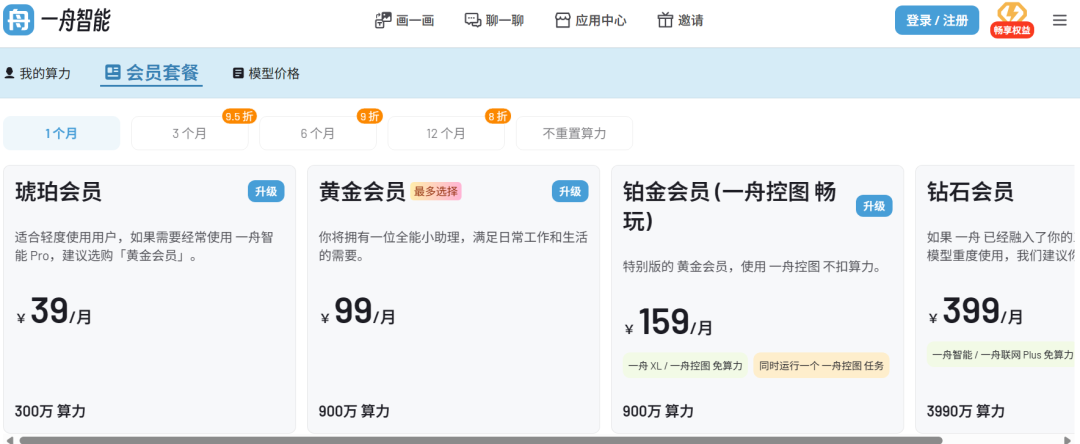Select the 1 个月 duration option
Image resolution: width=1080 pixels, height=444 pixels.
pos(62,133)
